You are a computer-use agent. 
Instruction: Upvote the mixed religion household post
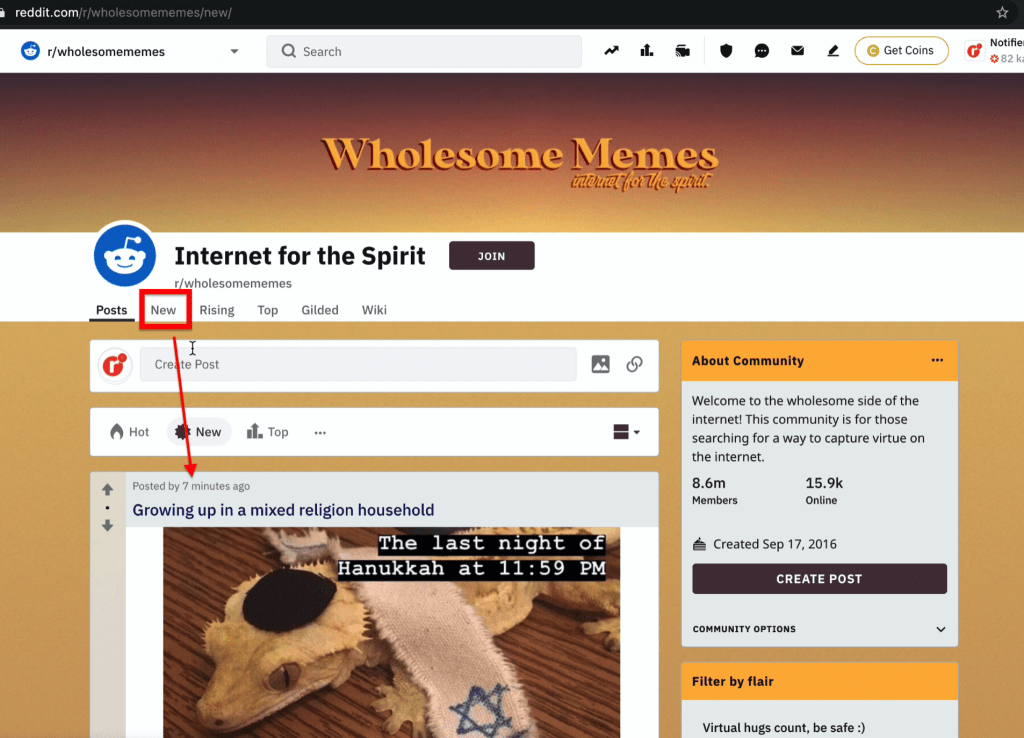[x=108, y=489]
